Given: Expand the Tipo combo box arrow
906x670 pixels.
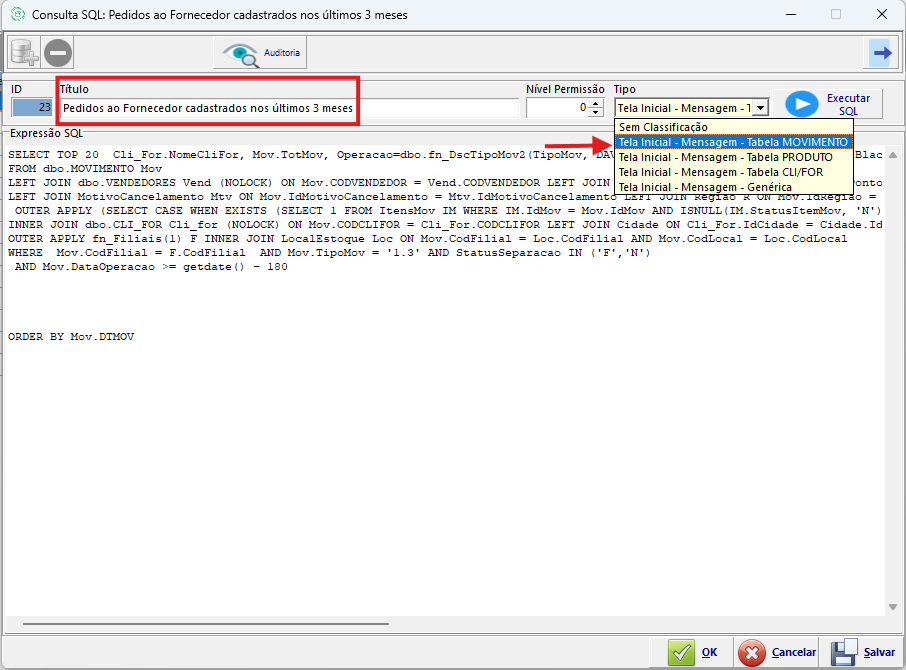Looking at the screenshot, I should point(760,107).
